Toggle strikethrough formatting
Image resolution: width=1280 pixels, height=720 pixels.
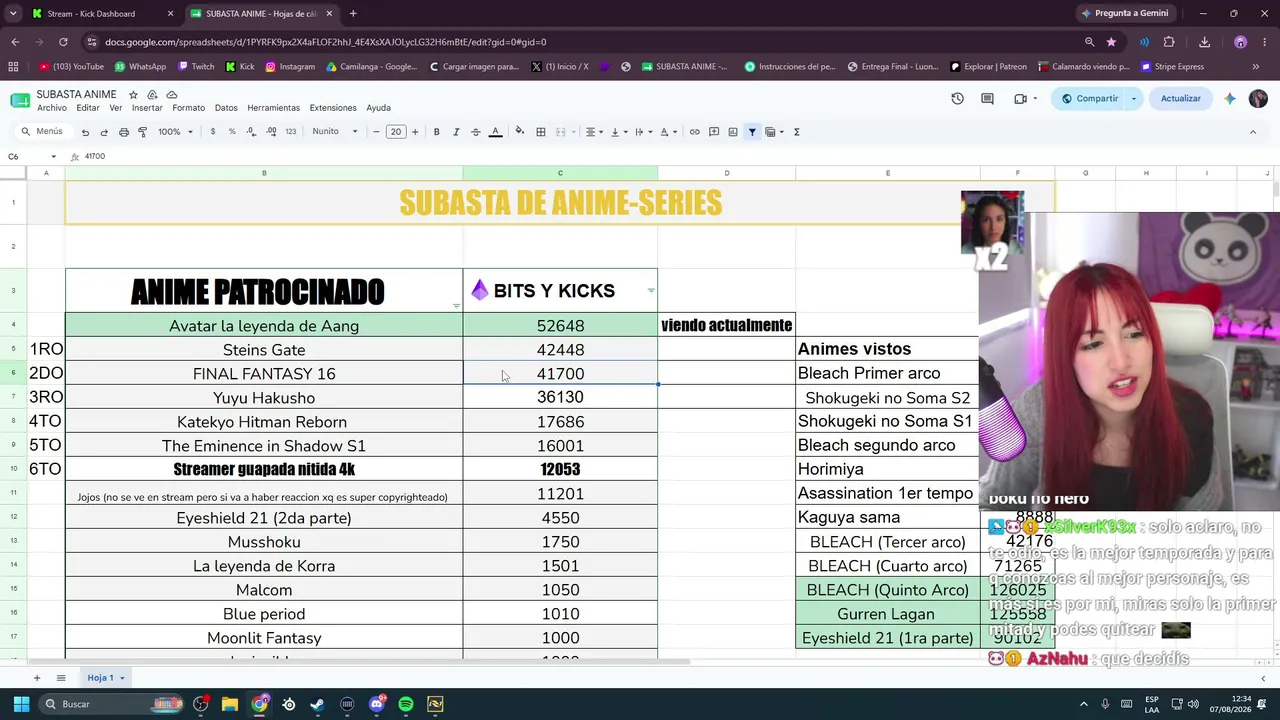tap(476, 132)
